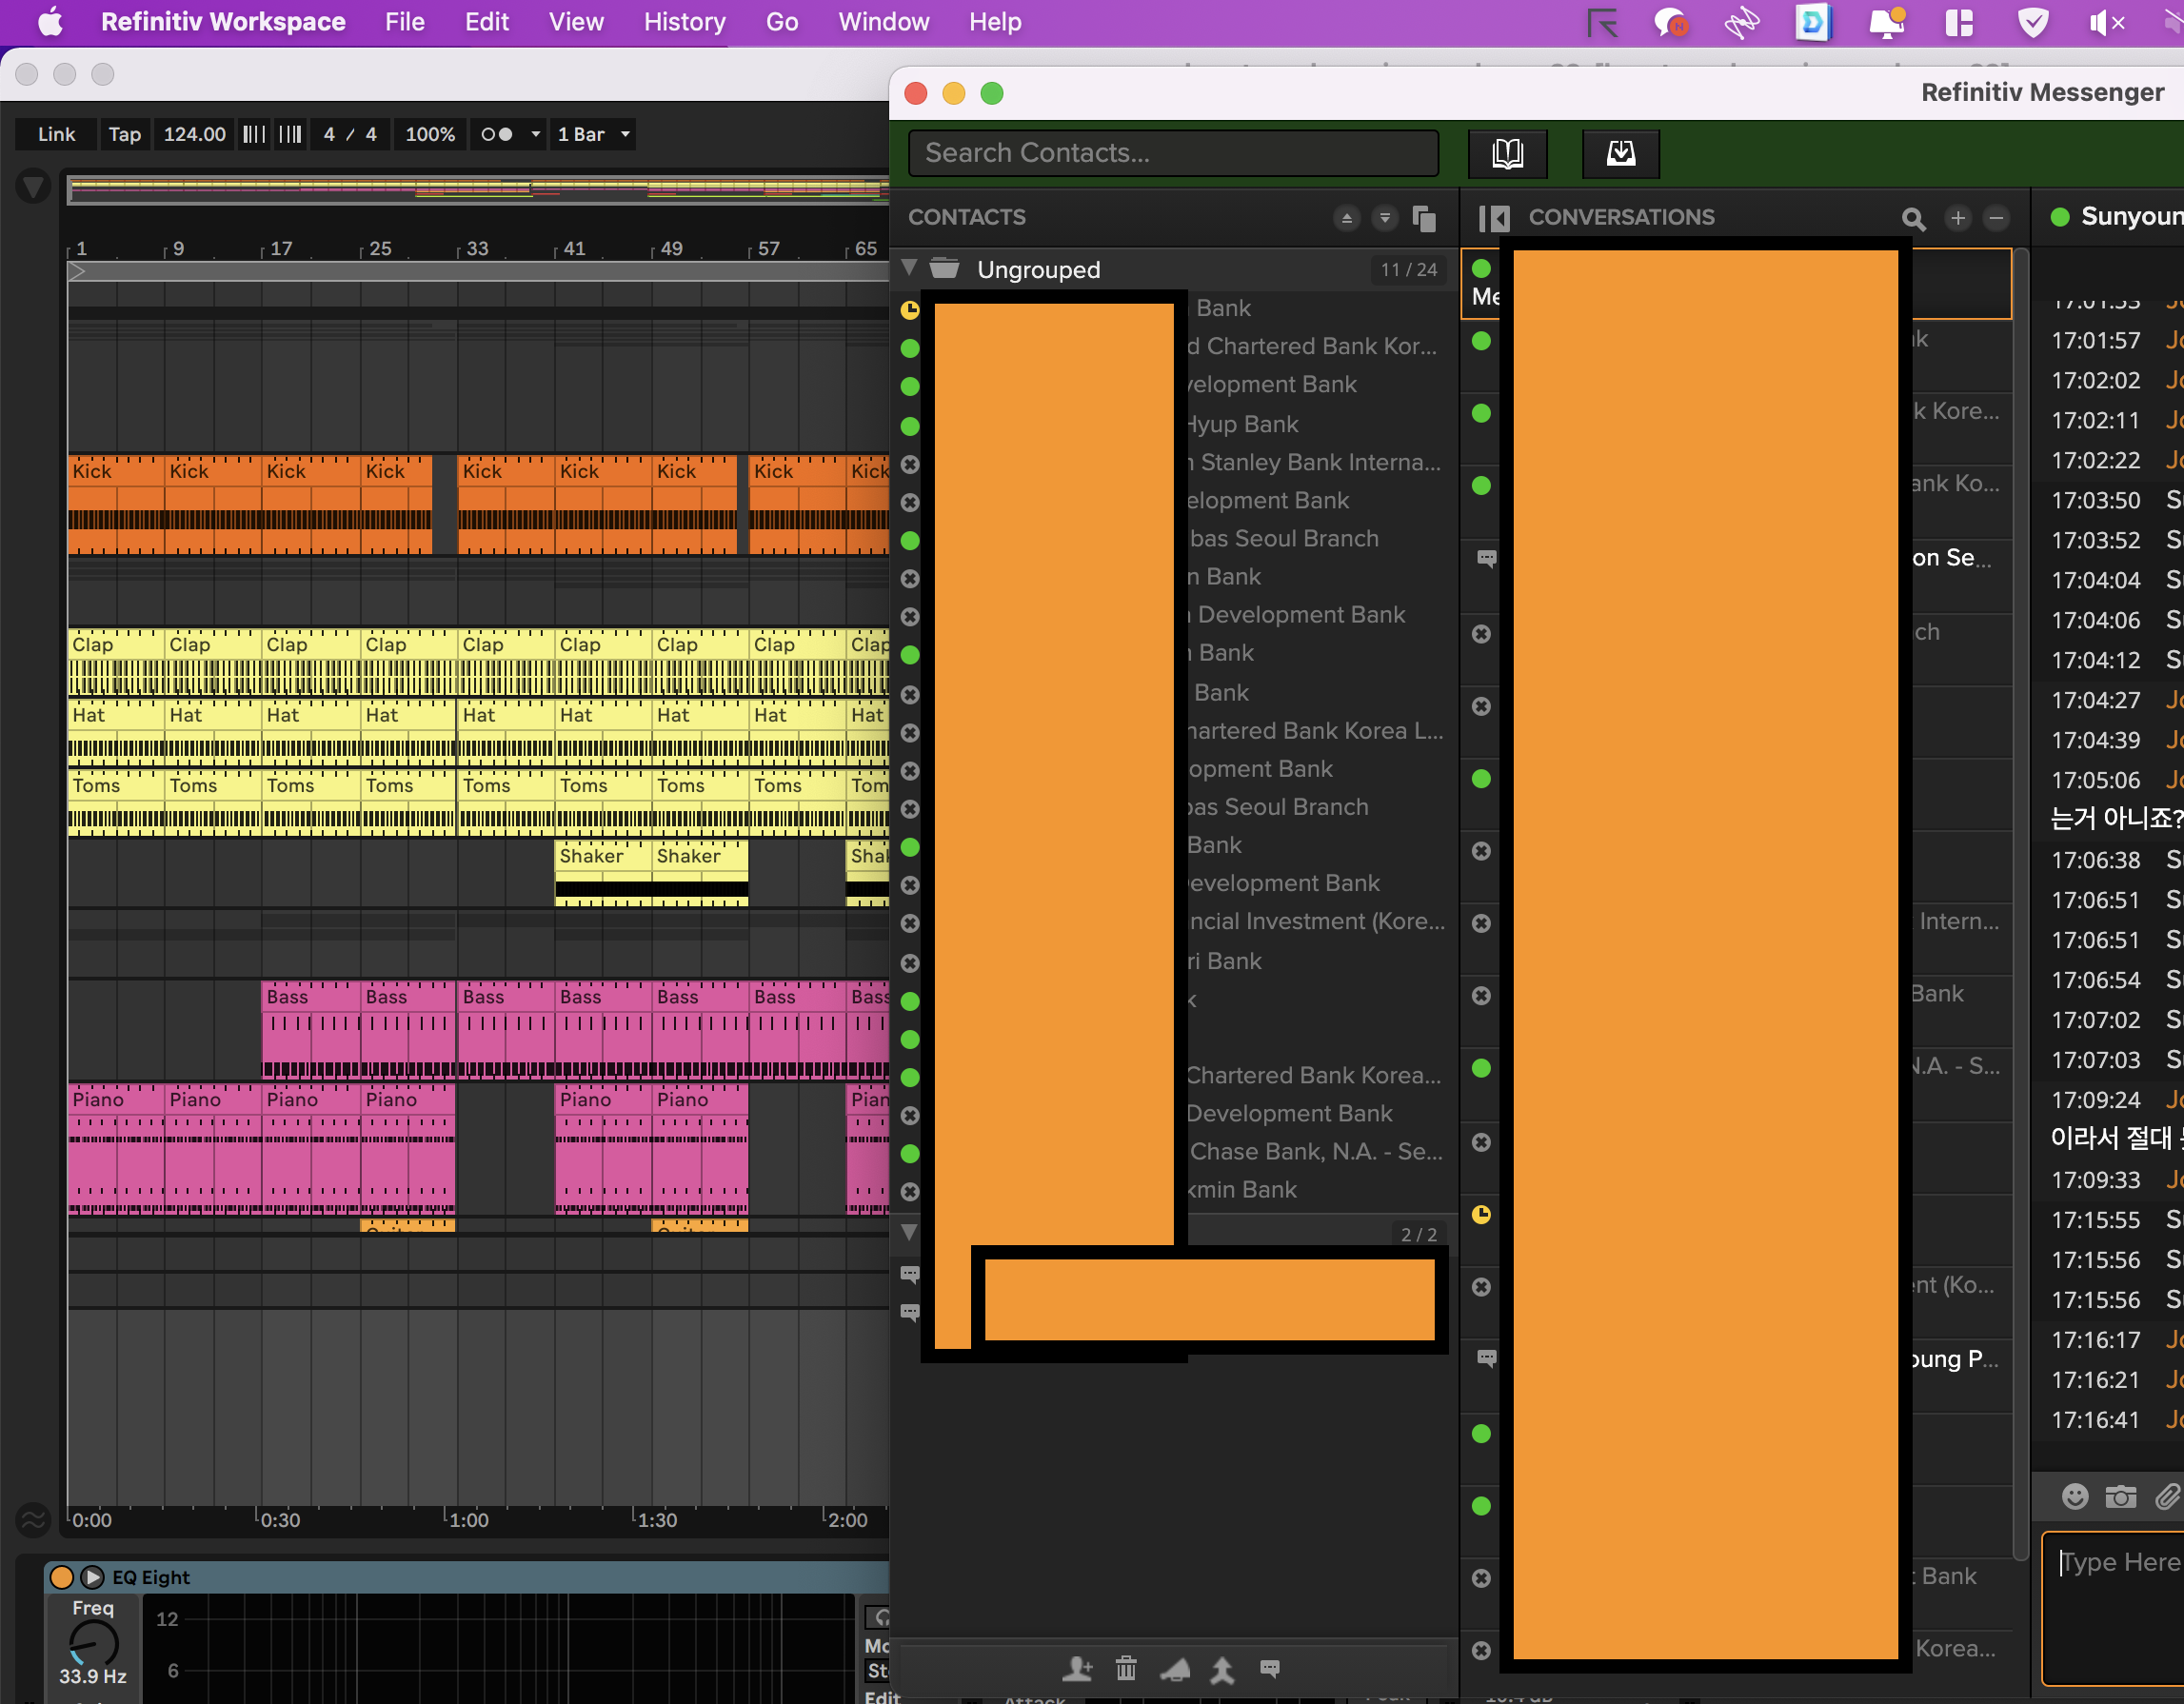
Task: Click the plus button in Conversations header
Action: click(x=1957, y=218)
